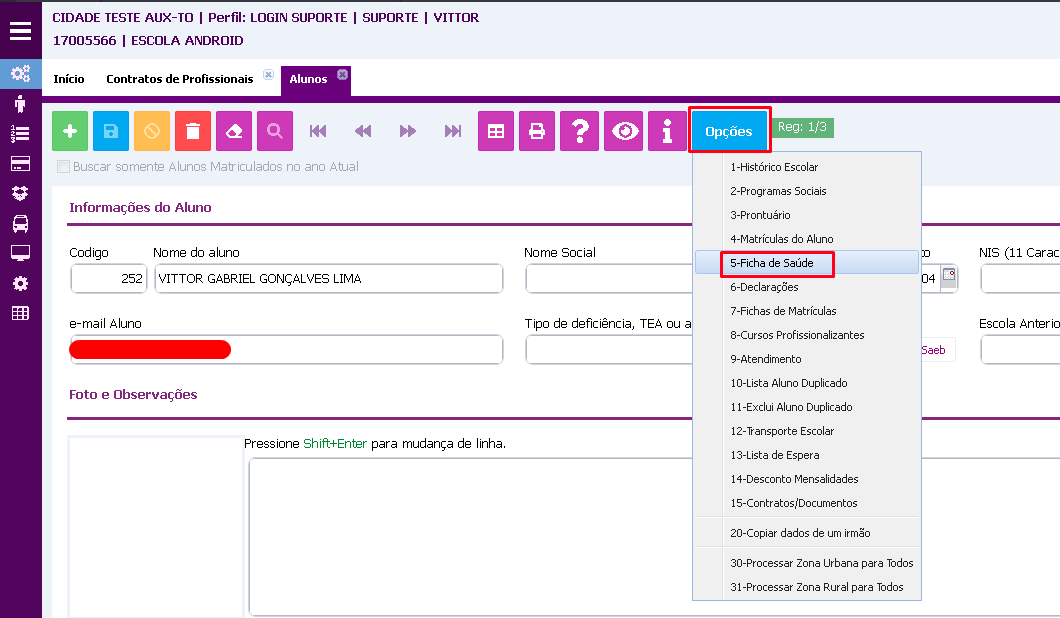The width and height of the screenshot is (1060, 618).
Task: Click the green add new record icon
Action: pyautogui.click(x=70, y=131)
